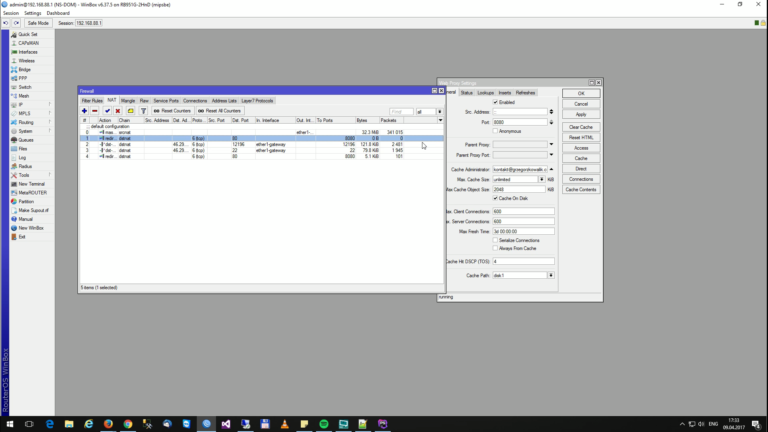Toggle the Enabled checkbox in Web Proxy

point(495,102)
